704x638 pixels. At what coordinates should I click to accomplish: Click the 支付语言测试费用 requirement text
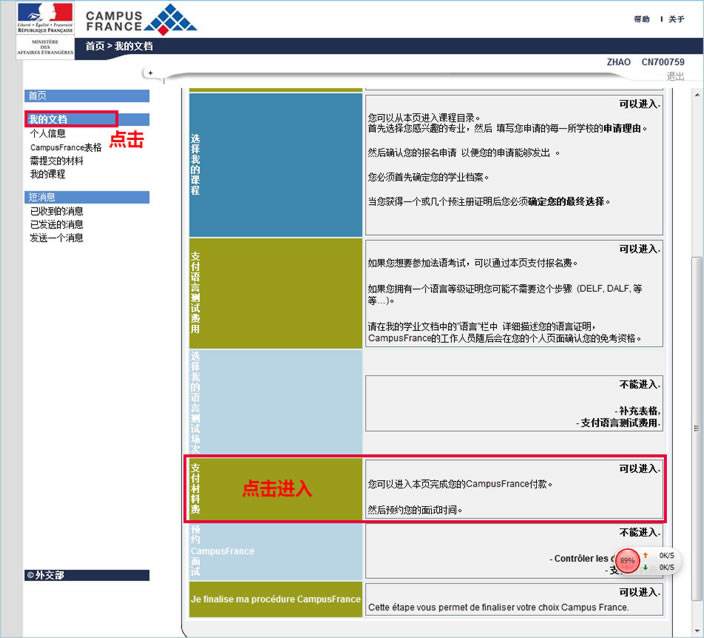pyautogui.click(x=619, y=423)
